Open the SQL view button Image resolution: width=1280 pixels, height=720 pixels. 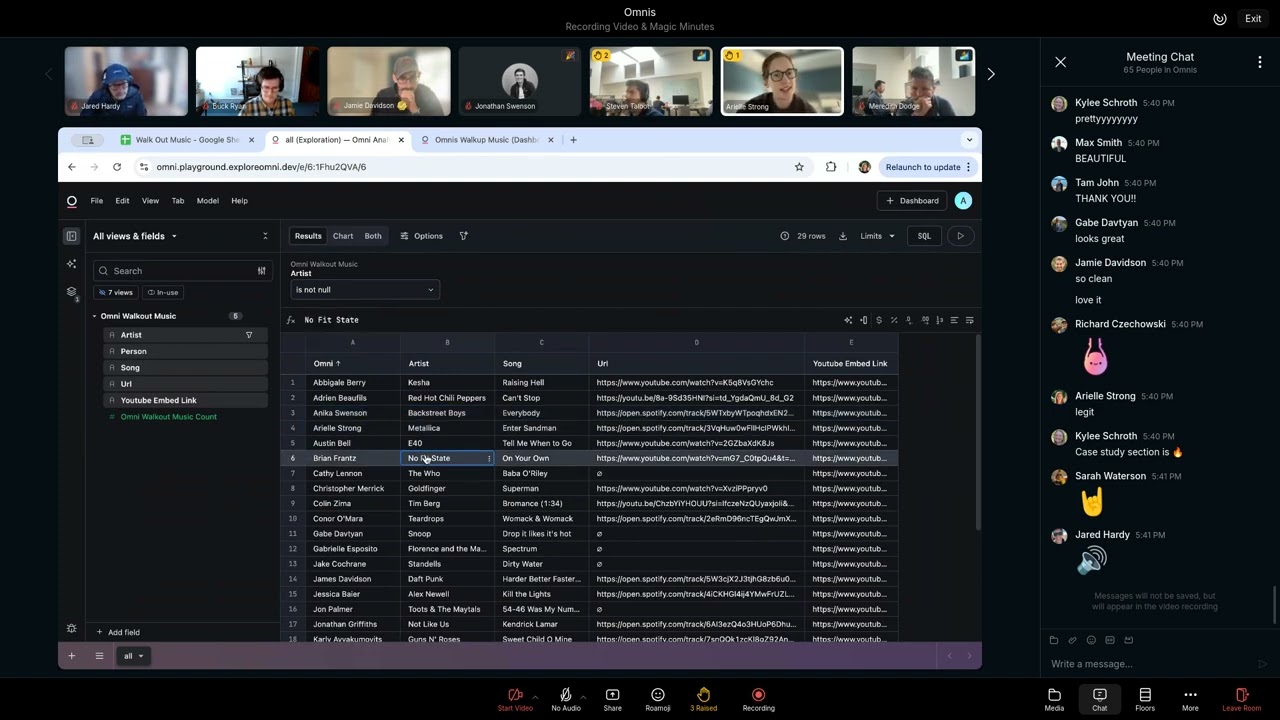924,236
